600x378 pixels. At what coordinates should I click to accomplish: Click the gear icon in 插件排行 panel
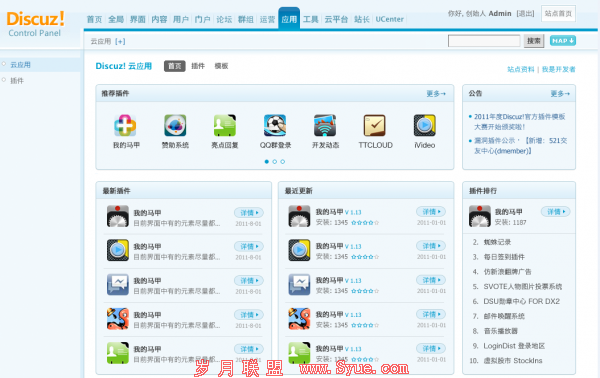(x=480, y=216)
